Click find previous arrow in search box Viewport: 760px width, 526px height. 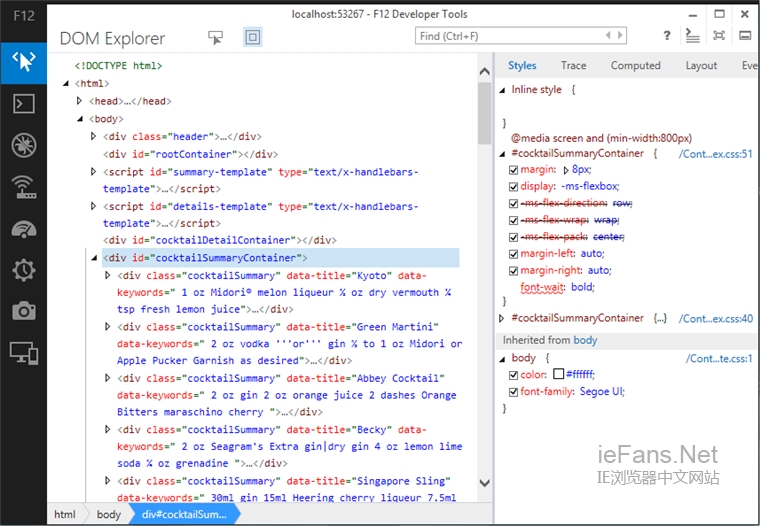click(x=608, y=35)
